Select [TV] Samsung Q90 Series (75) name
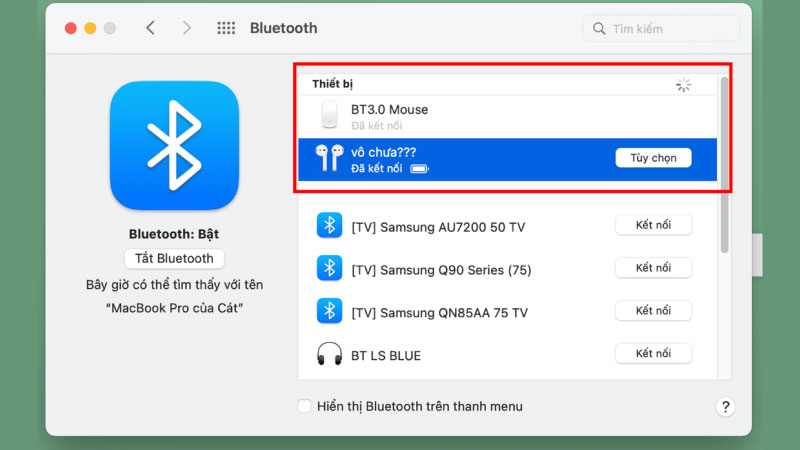Image resolution: width=800 pixels, height=450 pixels. click(x=441, y=270)
